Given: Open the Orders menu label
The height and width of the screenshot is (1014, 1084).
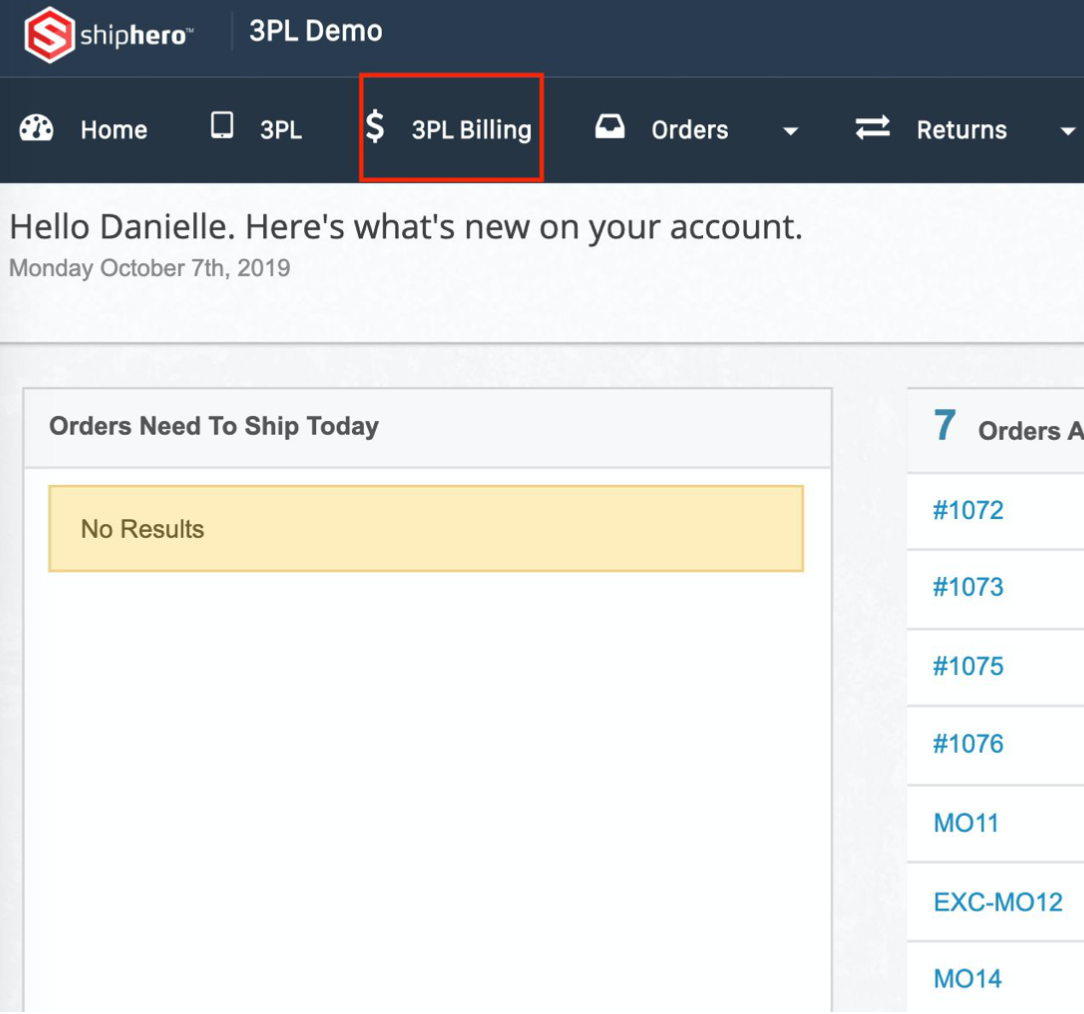Looking at the screenshot, I should point(689,130).
